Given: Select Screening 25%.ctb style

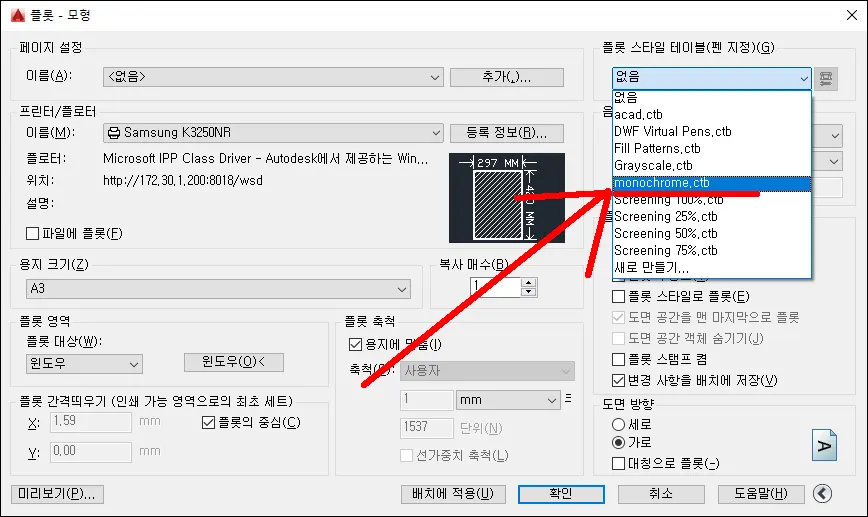Looking at the screenshot, I should 711,216.
